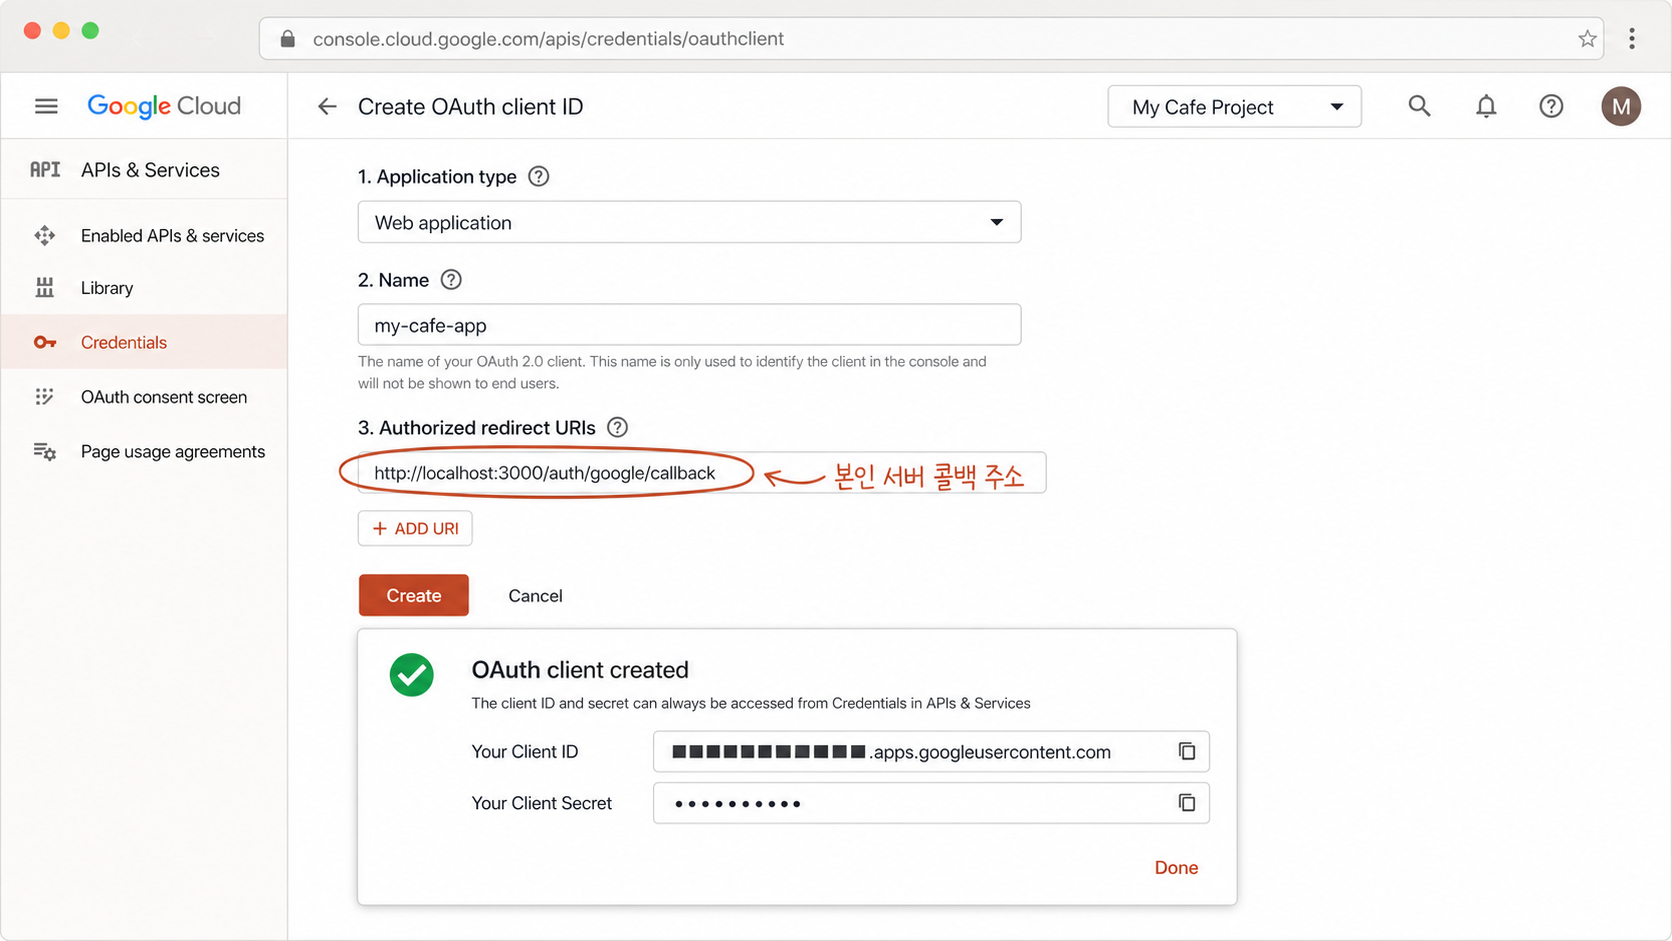Viewport: 1672px width, 941px height.
Task: Click the API icon beside APIs & Services
Action: click(45, 170)
